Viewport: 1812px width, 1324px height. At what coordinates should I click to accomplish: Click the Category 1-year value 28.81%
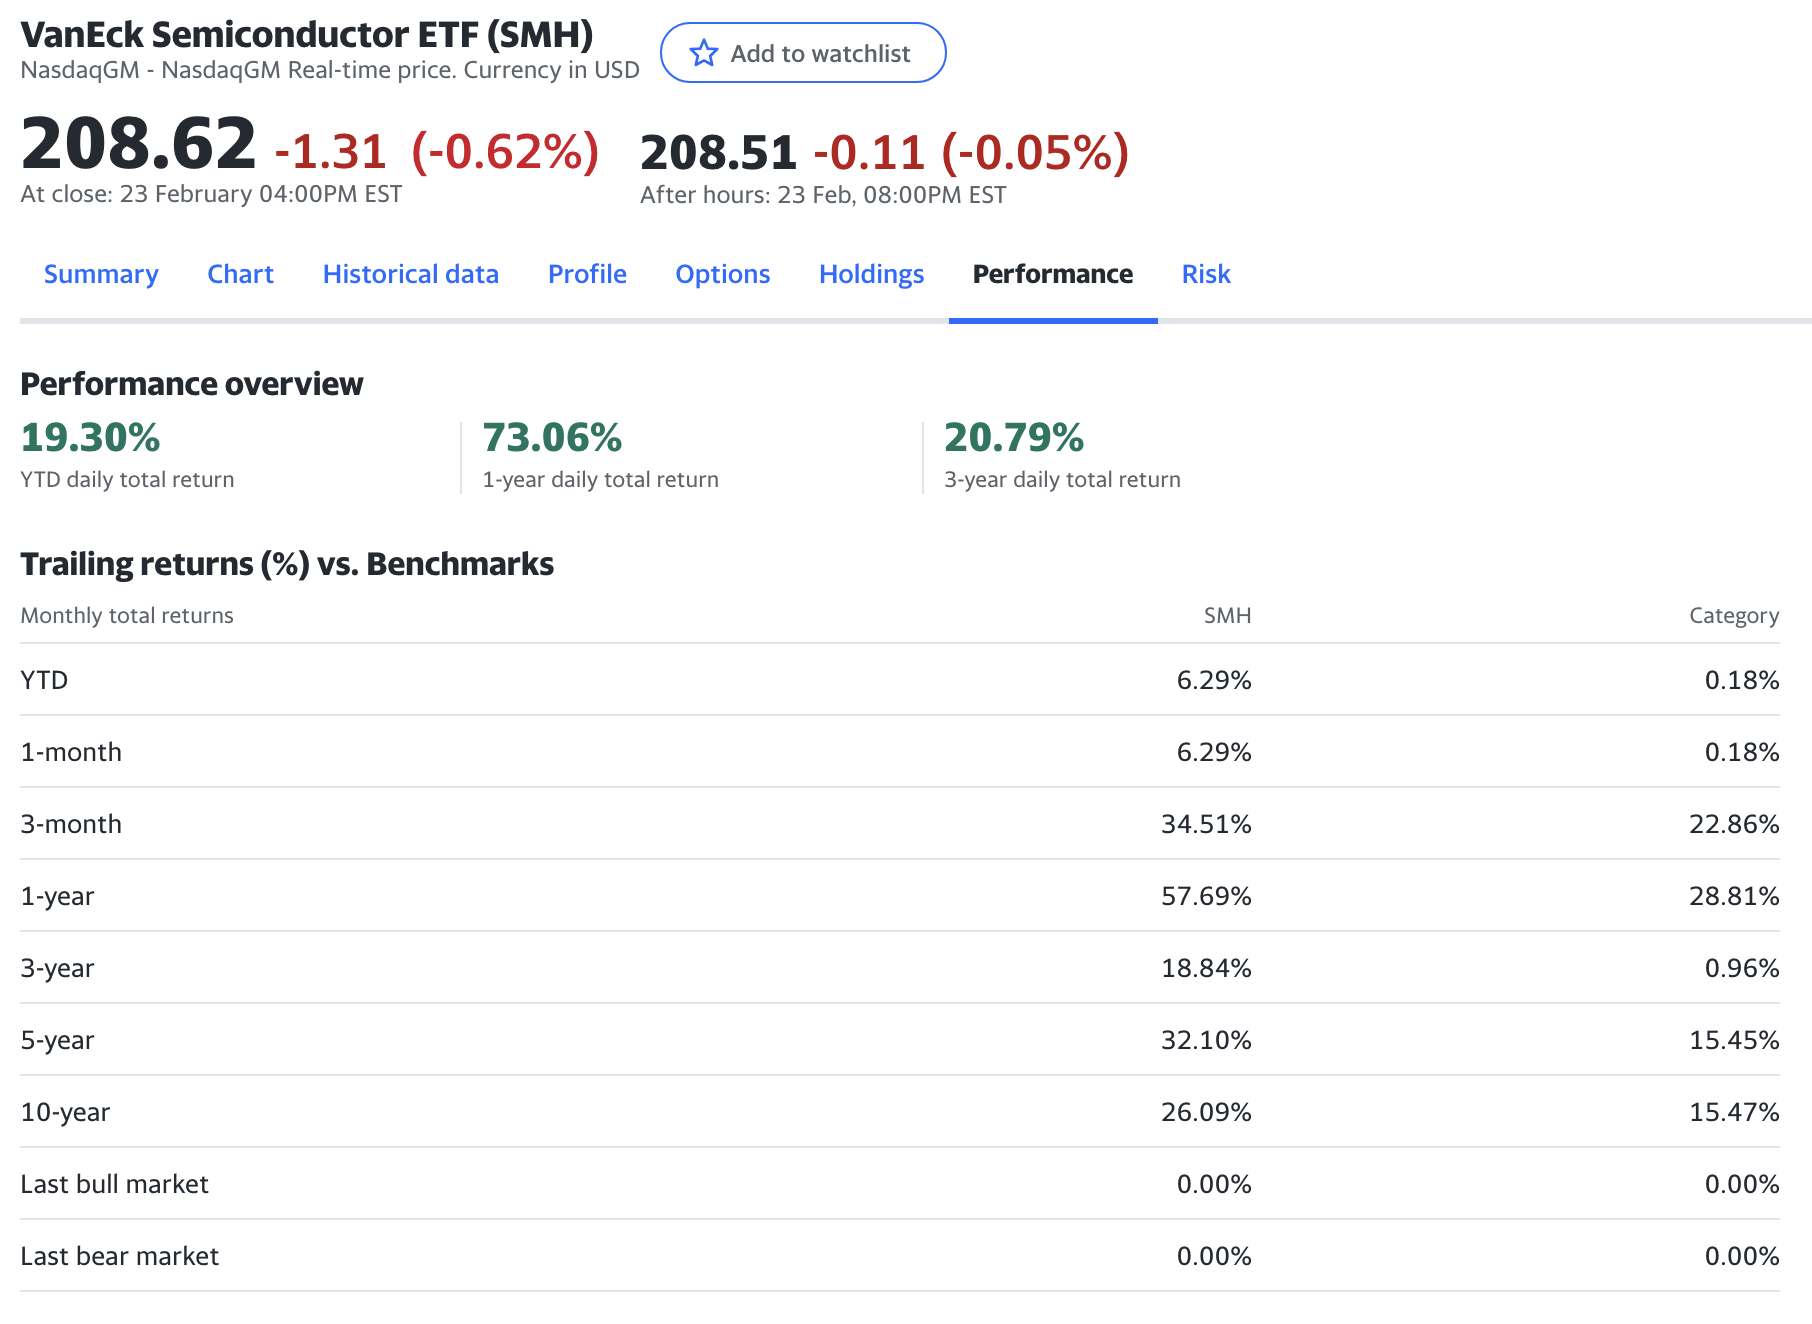point(1734,896)
